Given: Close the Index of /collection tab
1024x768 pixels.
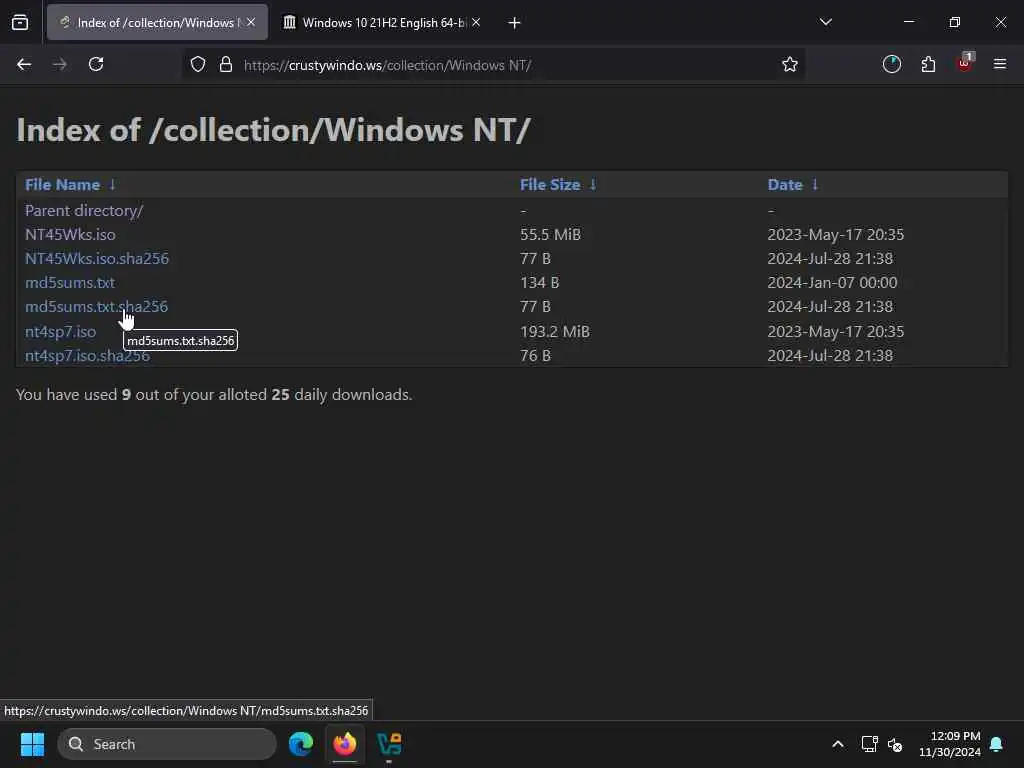Looking at the screenshot, I should pos(251,22).
